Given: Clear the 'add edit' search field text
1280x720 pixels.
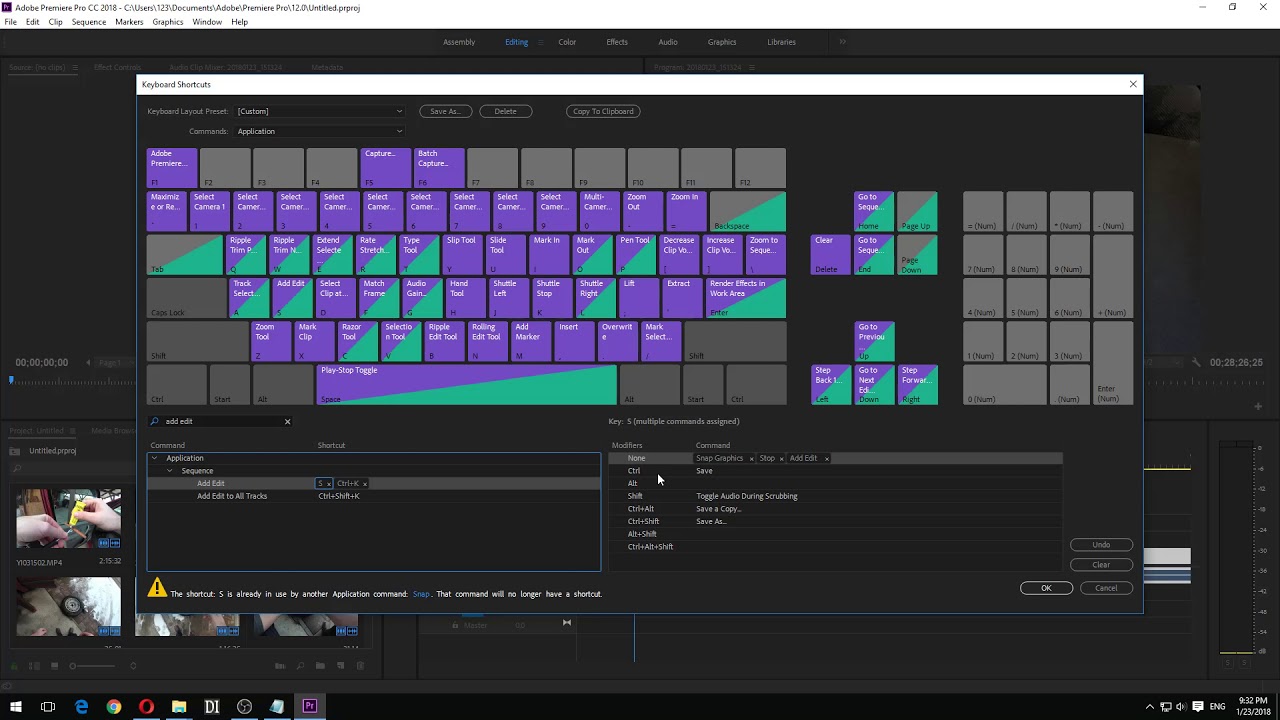Looking at the screenshot, I should click(x=287, y=421).
